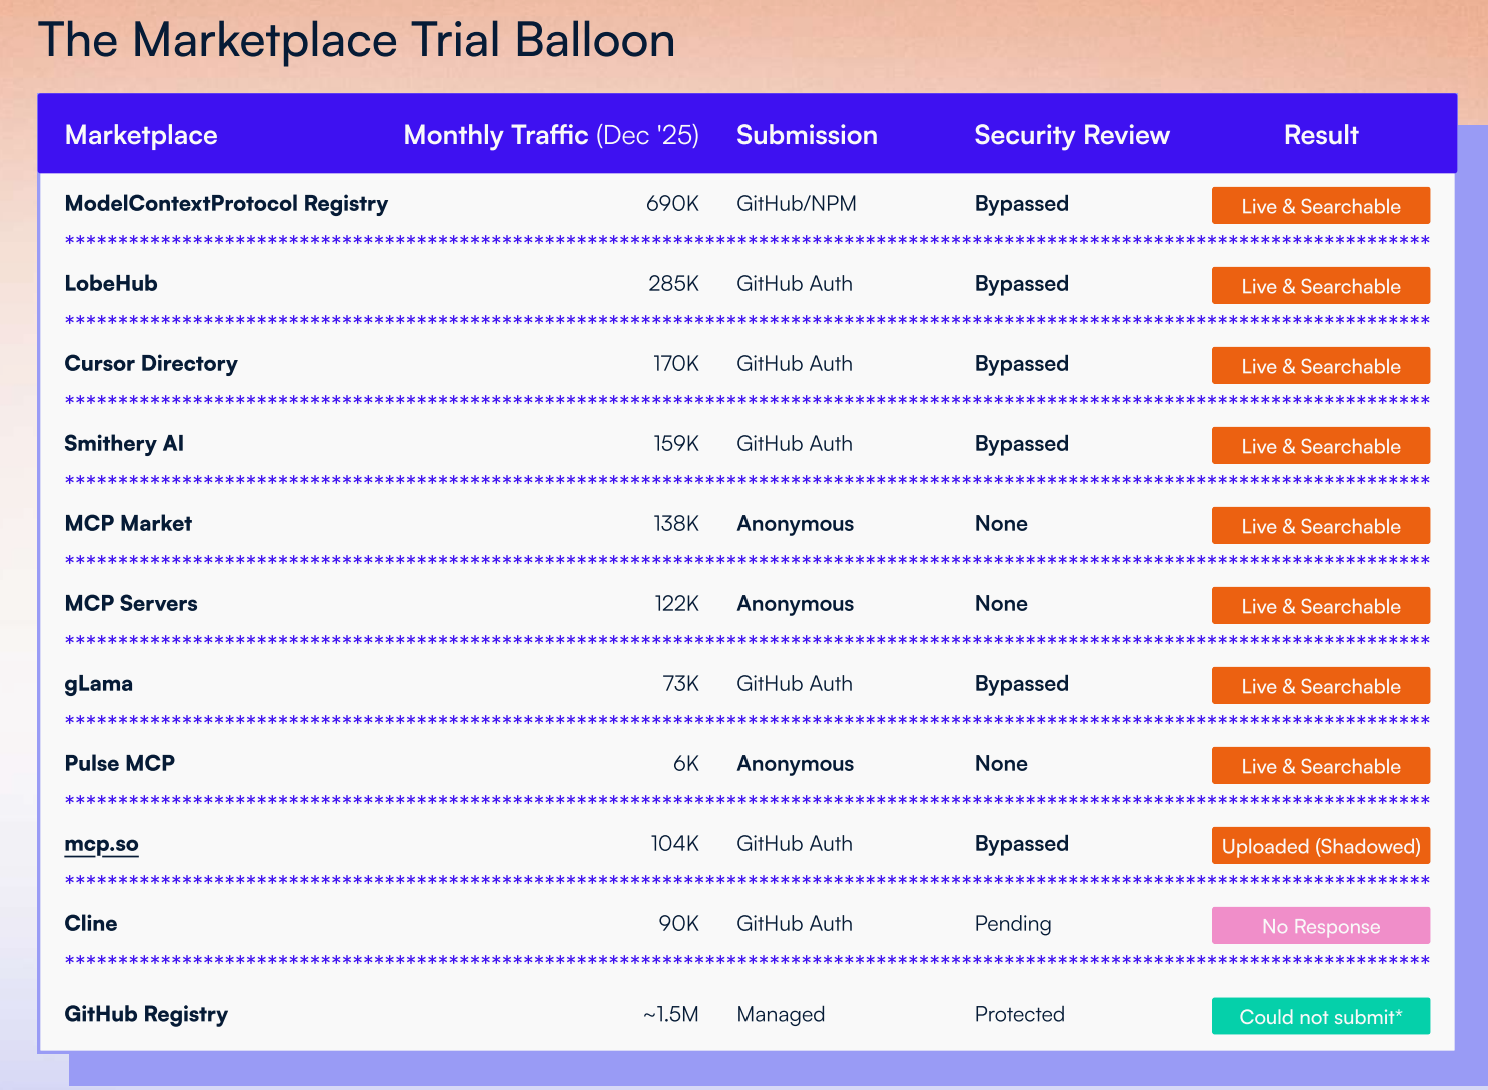Select the Smithery AI row name

(124, 444)
